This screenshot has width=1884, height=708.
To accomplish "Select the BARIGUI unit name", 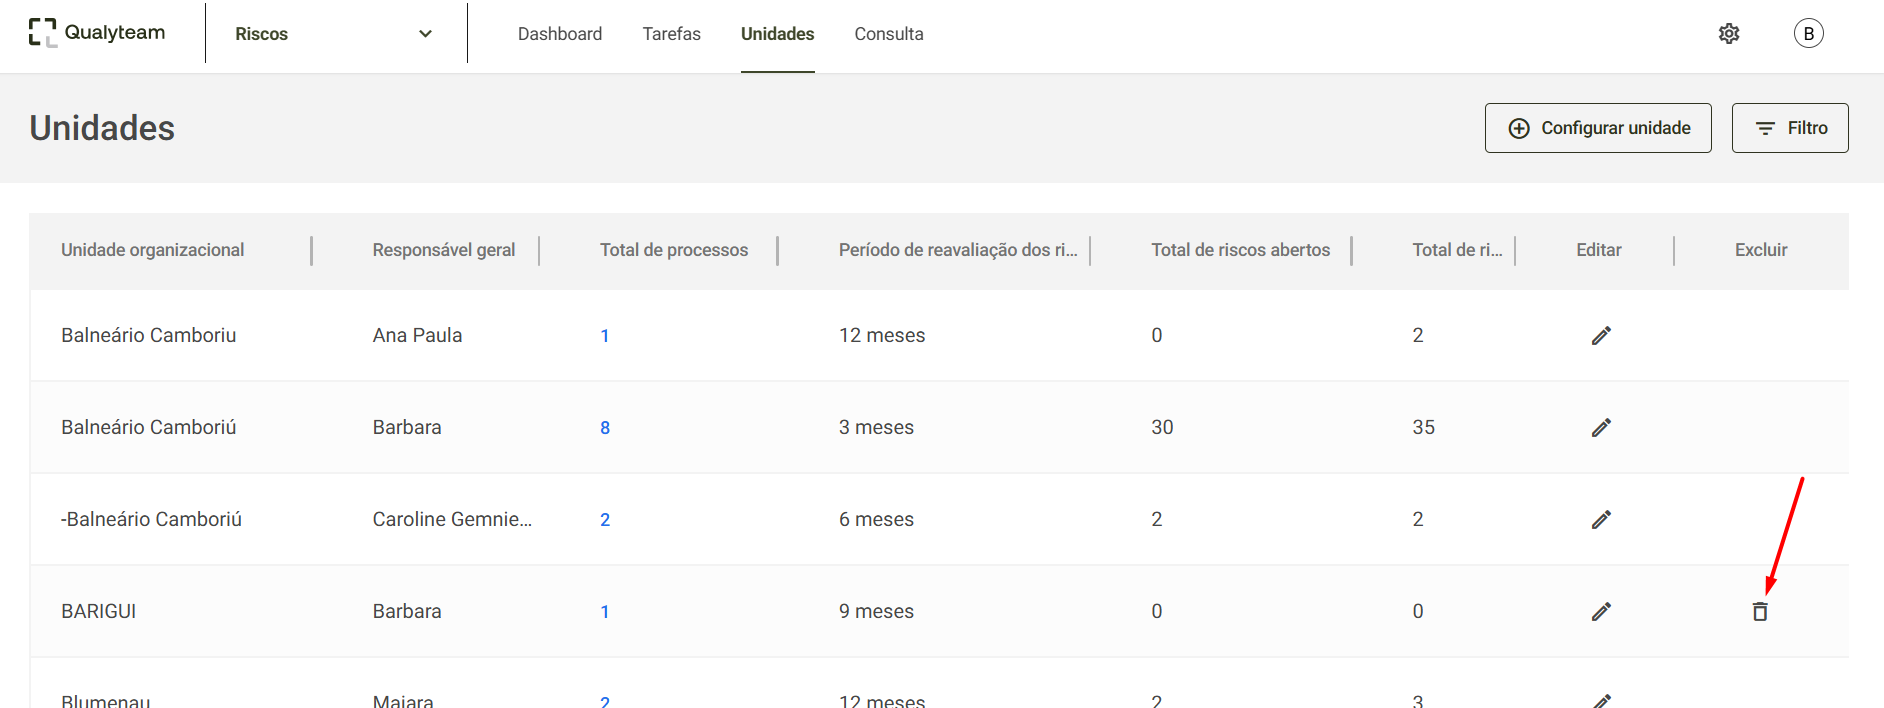I will (98, 611).
